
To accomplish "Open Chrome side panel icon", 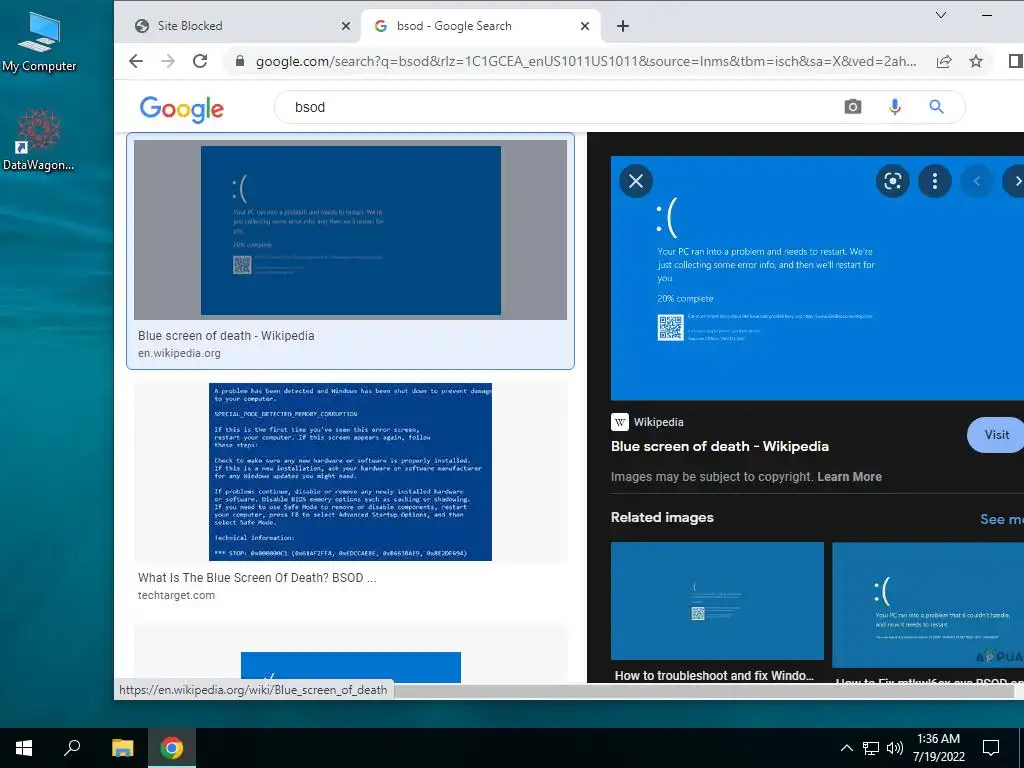I will (x=1015, y=61).
